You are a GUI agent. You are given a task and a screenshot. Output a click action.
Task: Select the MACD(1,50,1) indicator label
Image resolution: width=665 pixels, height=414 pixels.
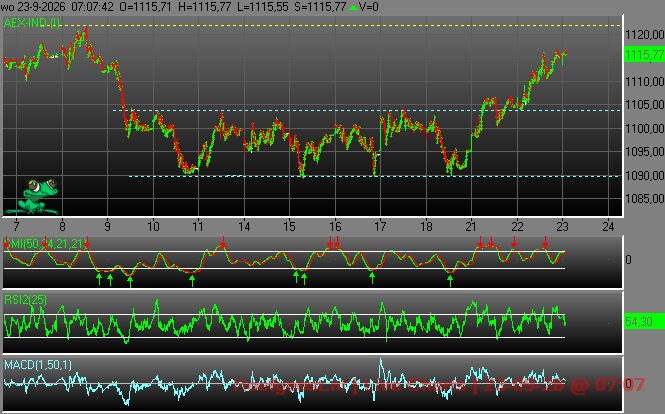[38, 365]
